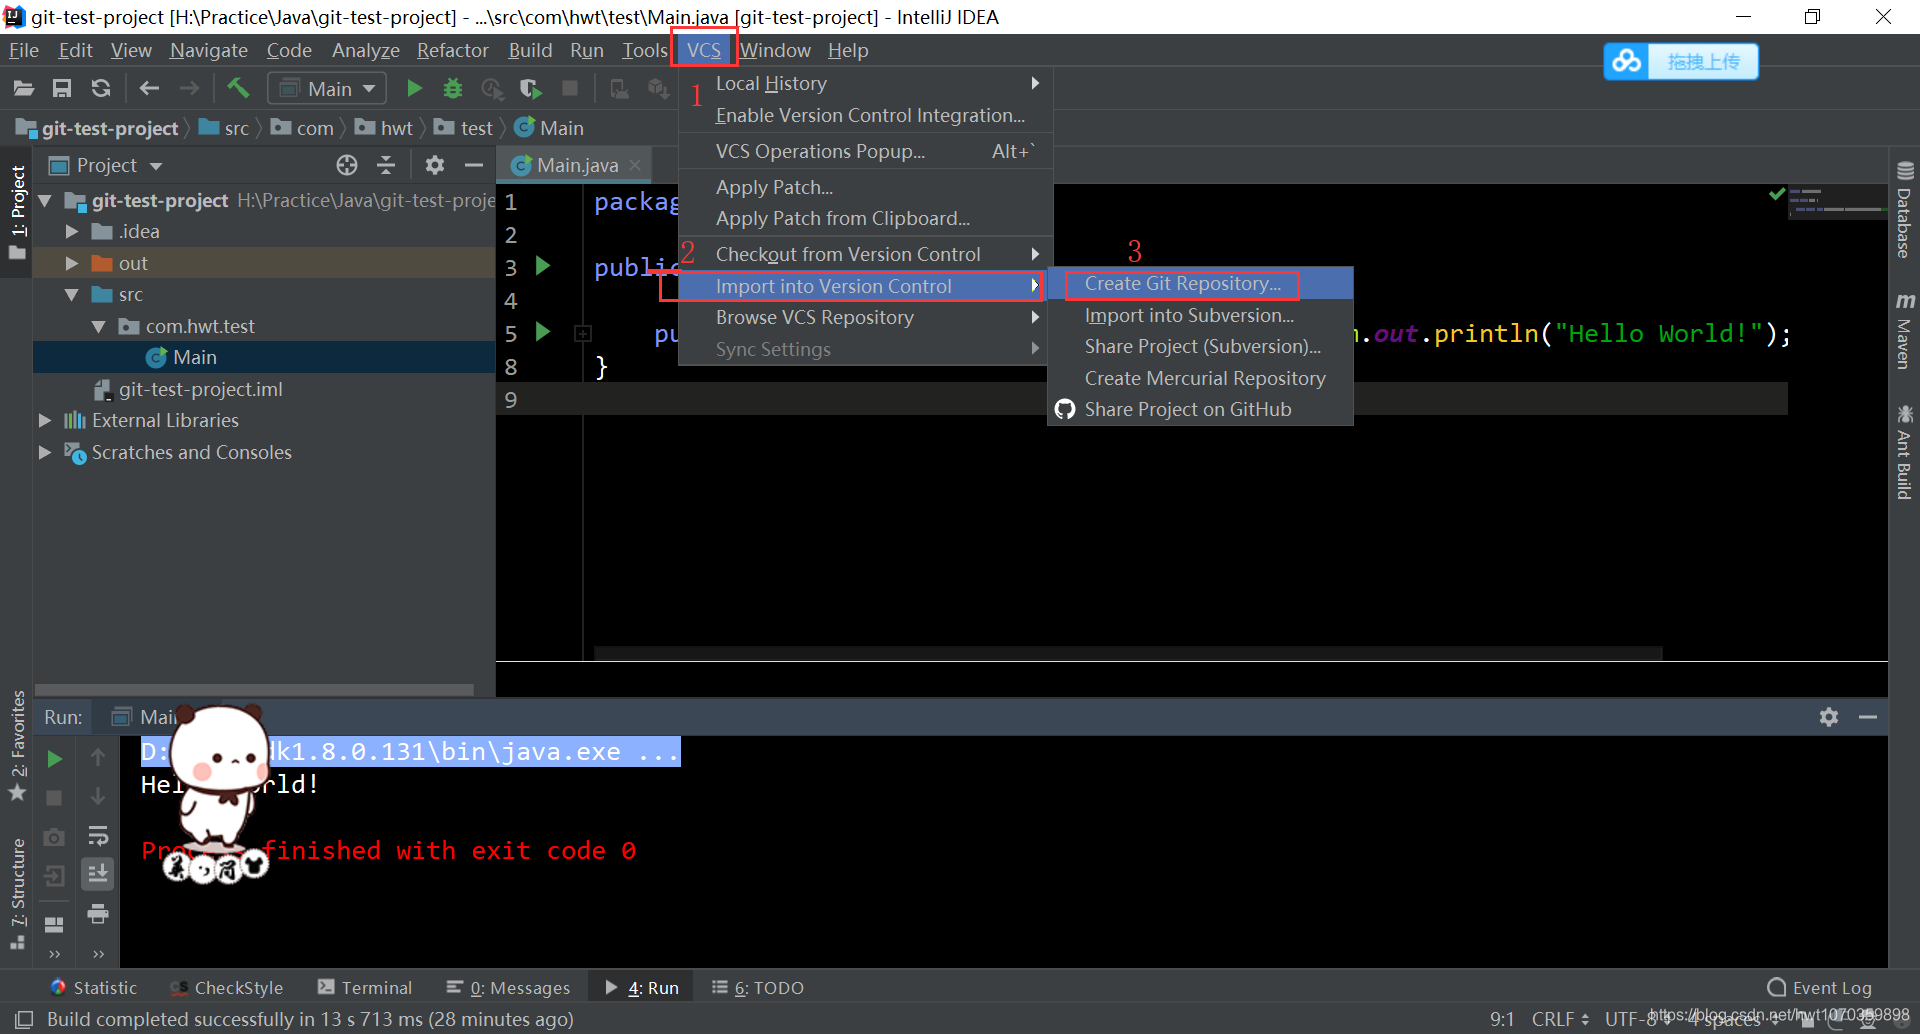Image resolution: width=1920 pixels, height=1034 pixels.
Task: Open the Build menu
Action: 530,50
